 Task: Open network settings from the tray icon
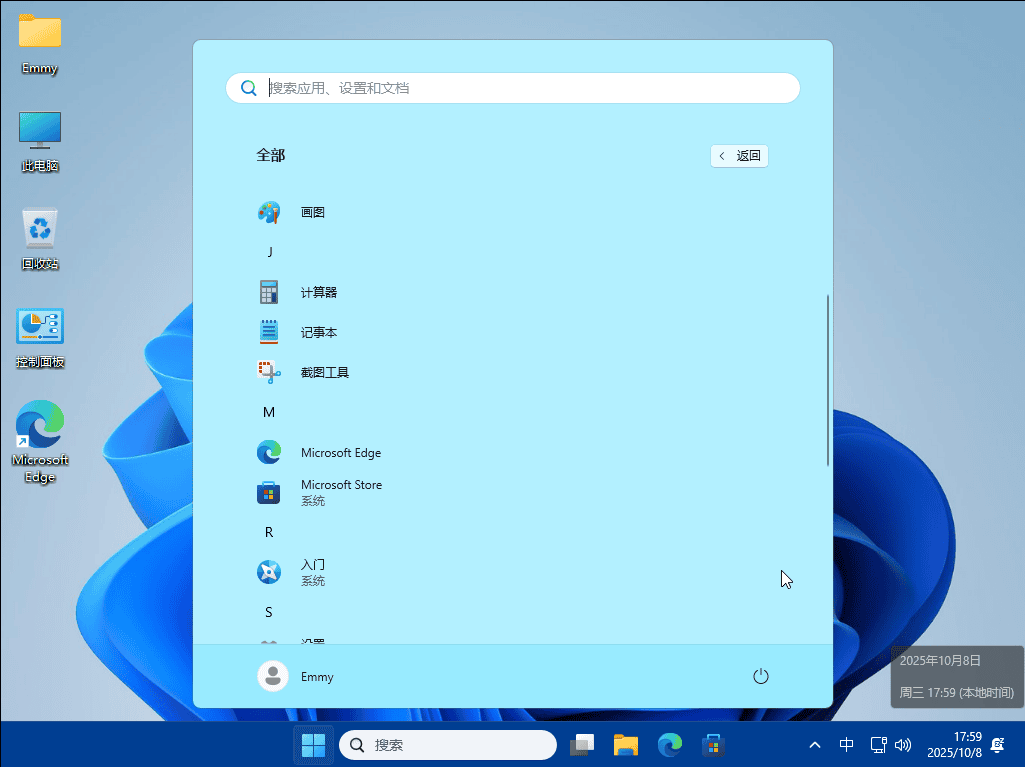pyautogui.click(x=877, y=745)
